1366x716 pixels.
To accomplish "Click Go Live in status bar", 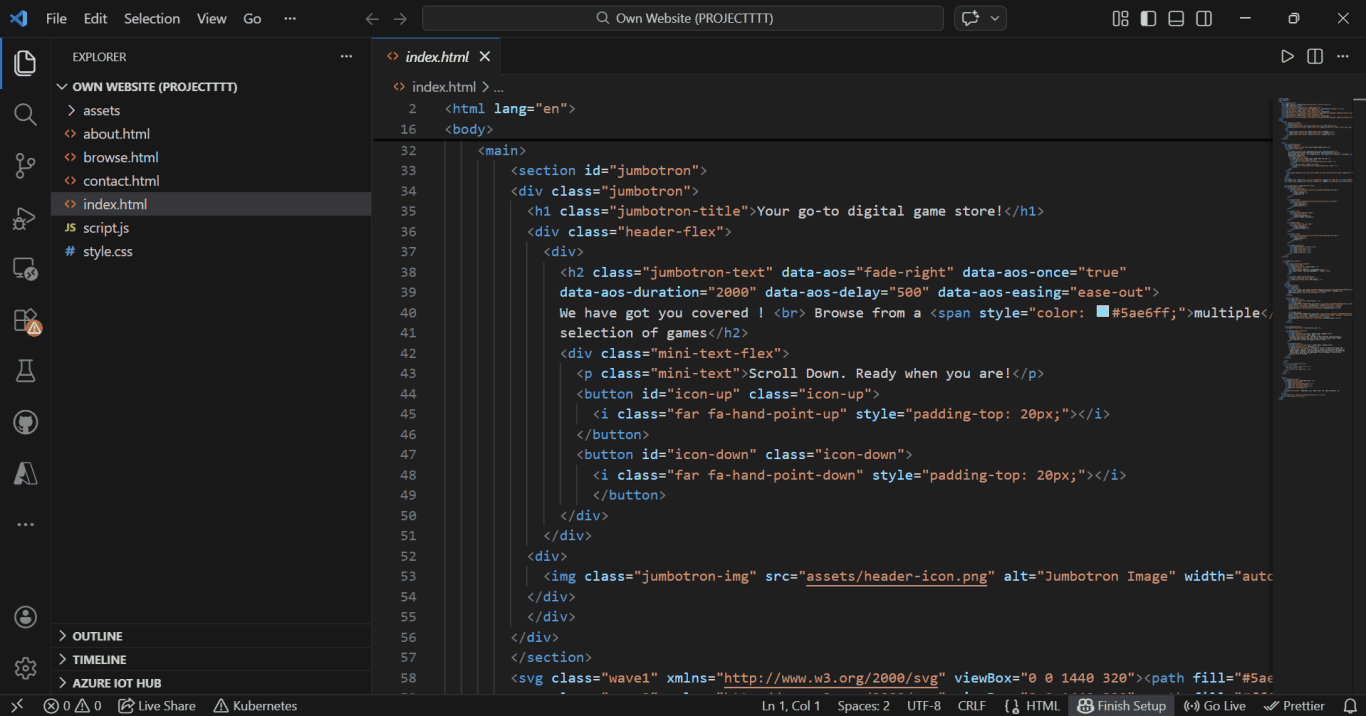I will tap(1215, 706).
